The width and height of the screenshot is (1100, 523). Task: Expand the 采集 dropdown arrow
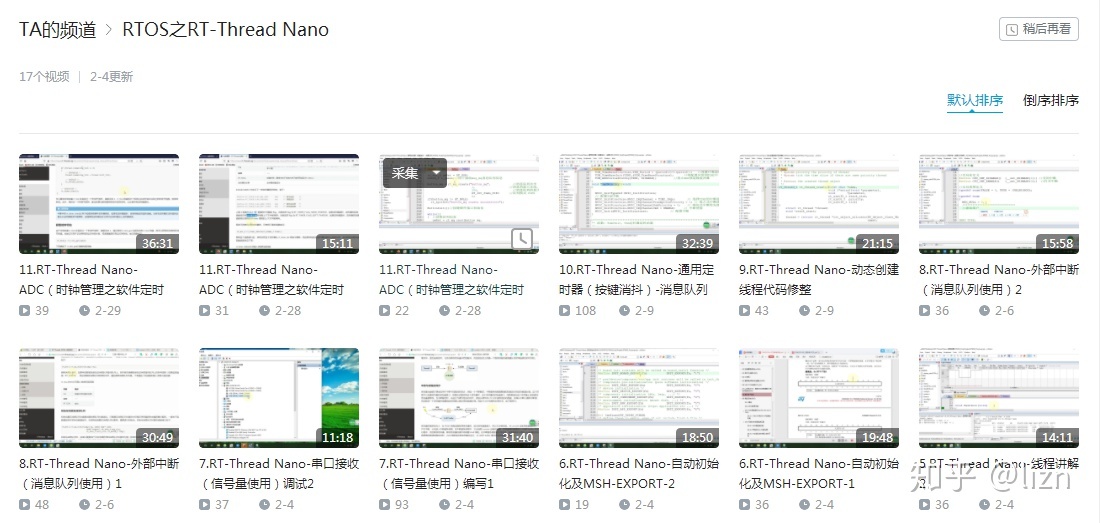tap(436, 173)
